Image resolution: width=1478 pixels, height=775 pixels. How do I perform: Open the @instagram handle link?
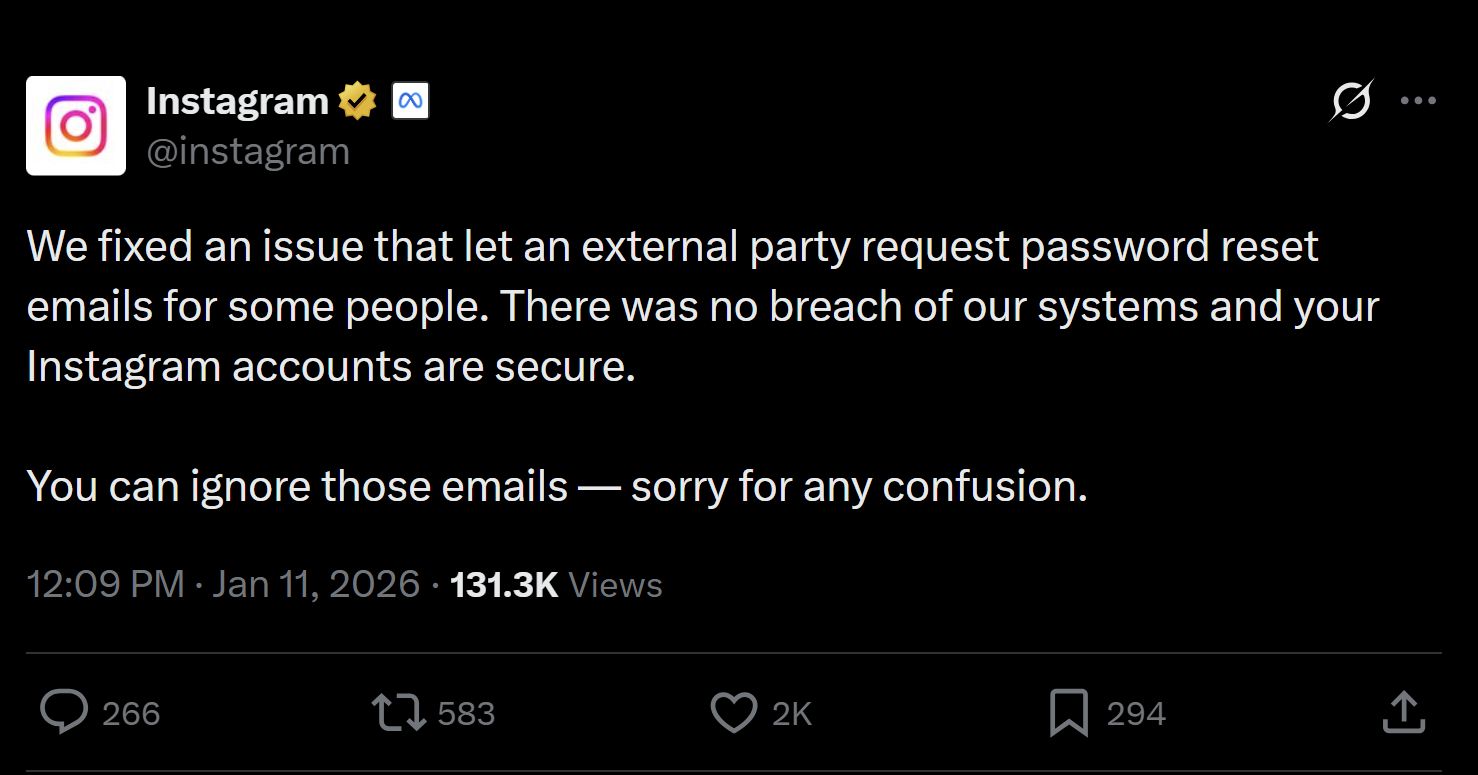[248, 152]
